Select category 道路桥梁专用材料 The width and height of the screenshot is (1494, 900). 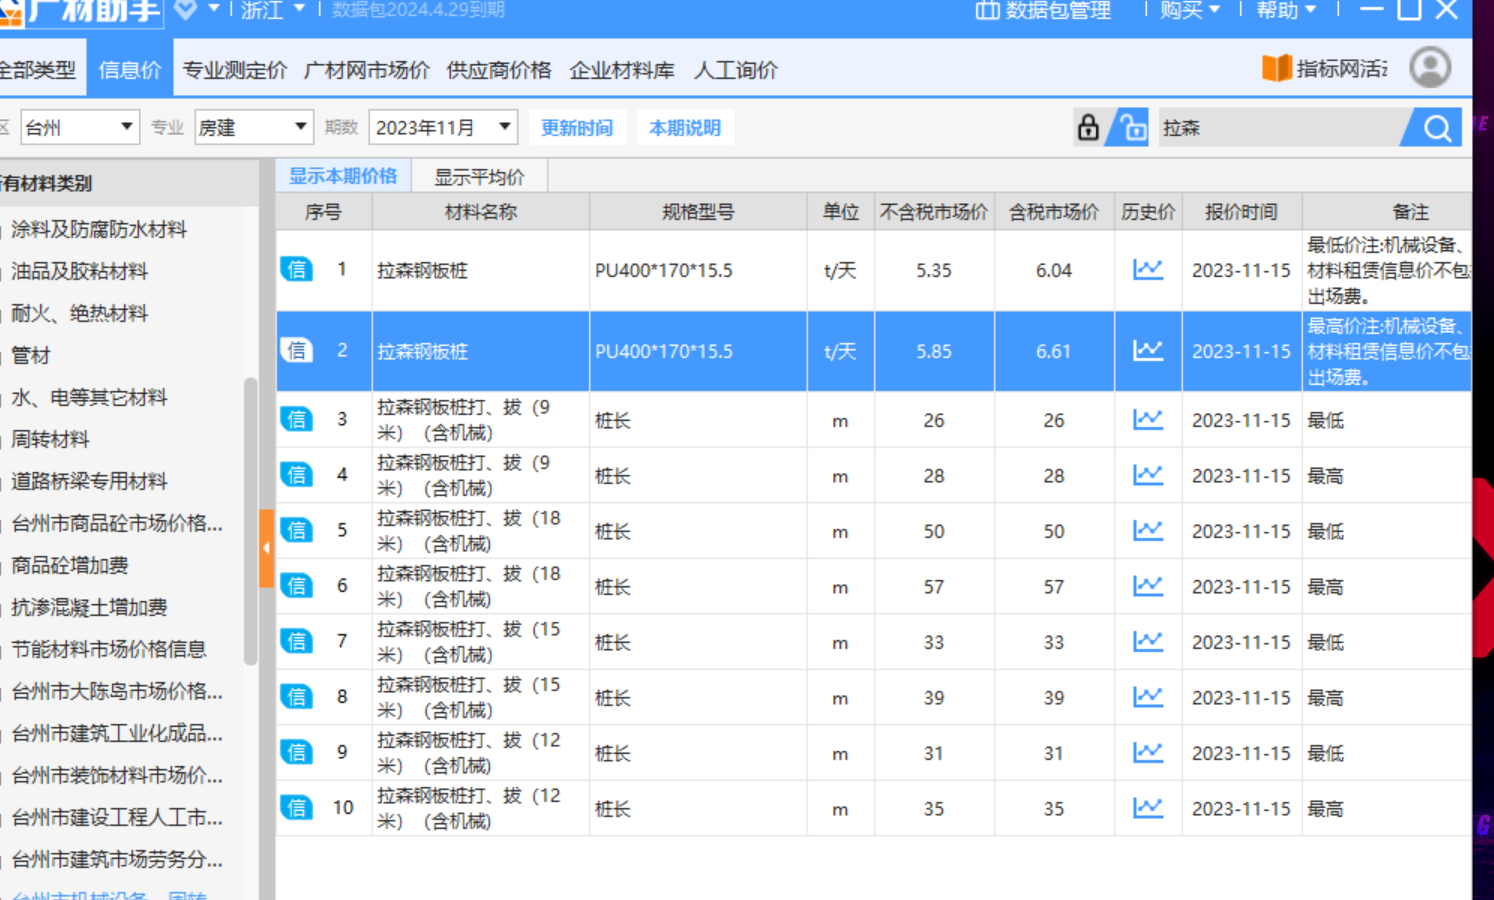pos(89,481)
